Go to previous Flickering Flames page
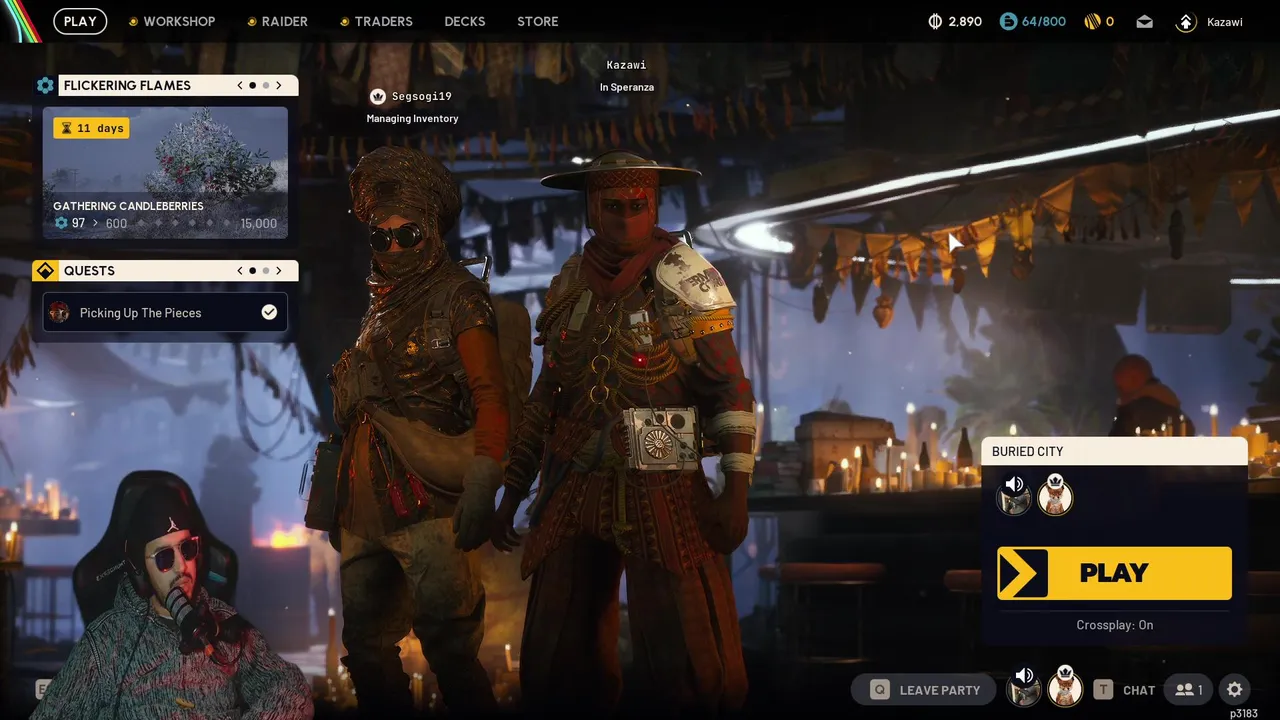The height and width of the screenshot is (720, 1280). (x=240, y=85)
